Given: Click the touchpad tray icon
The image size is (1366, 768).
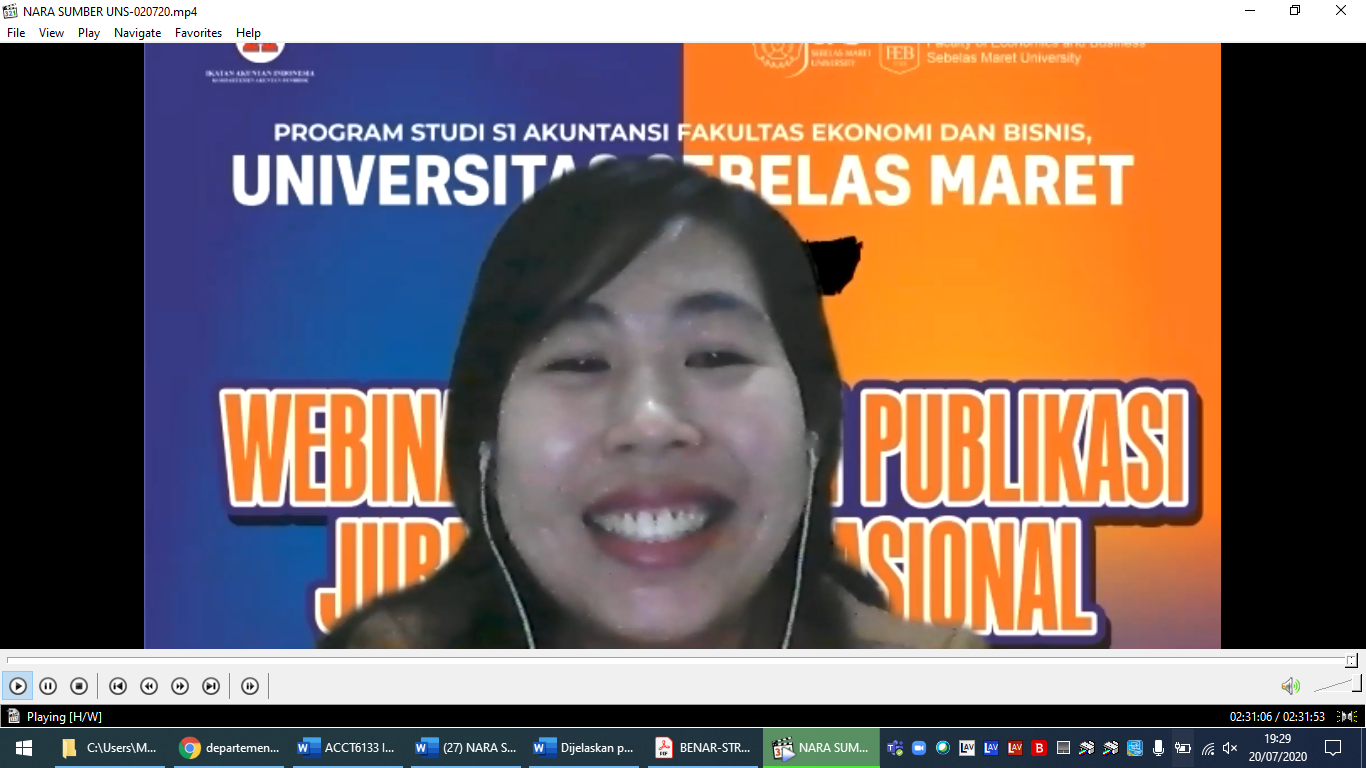Looking at the screenshot, I should click(x=1063, y=748).
